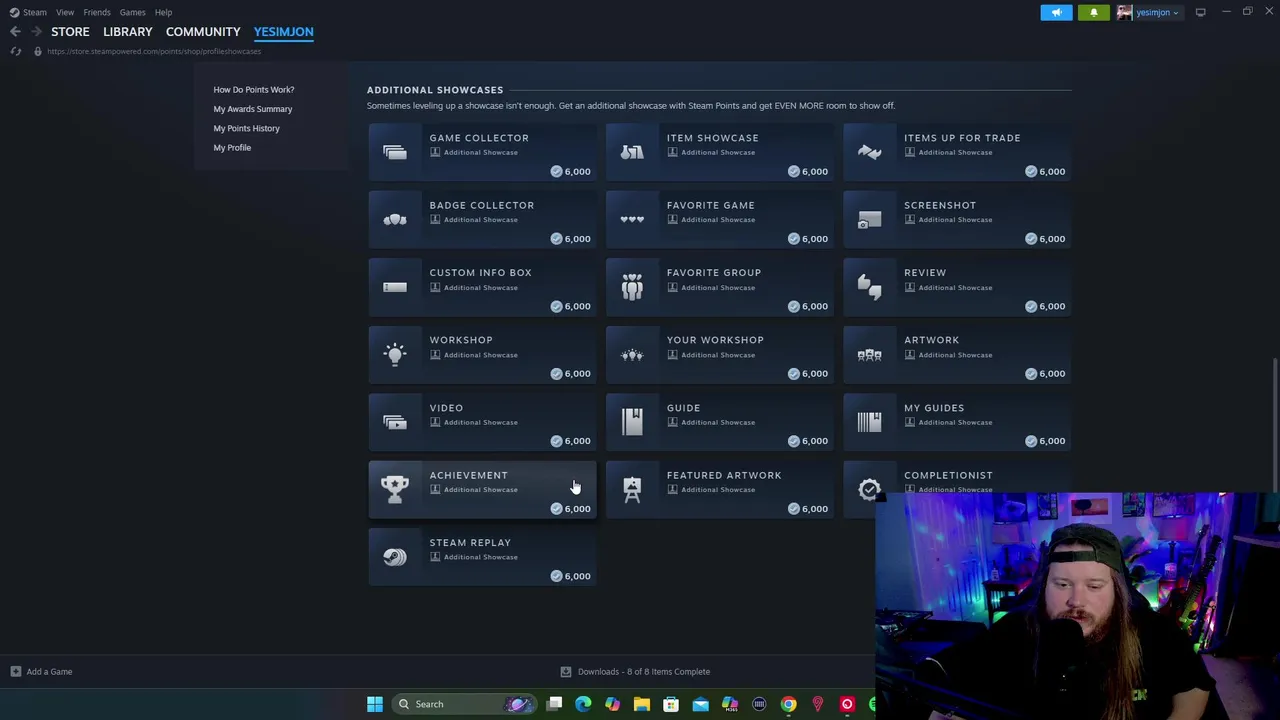This screenshot has height=720, width=1280.
Task: Pick the Workshop lightbulb icon
Action: coord(395,354)
